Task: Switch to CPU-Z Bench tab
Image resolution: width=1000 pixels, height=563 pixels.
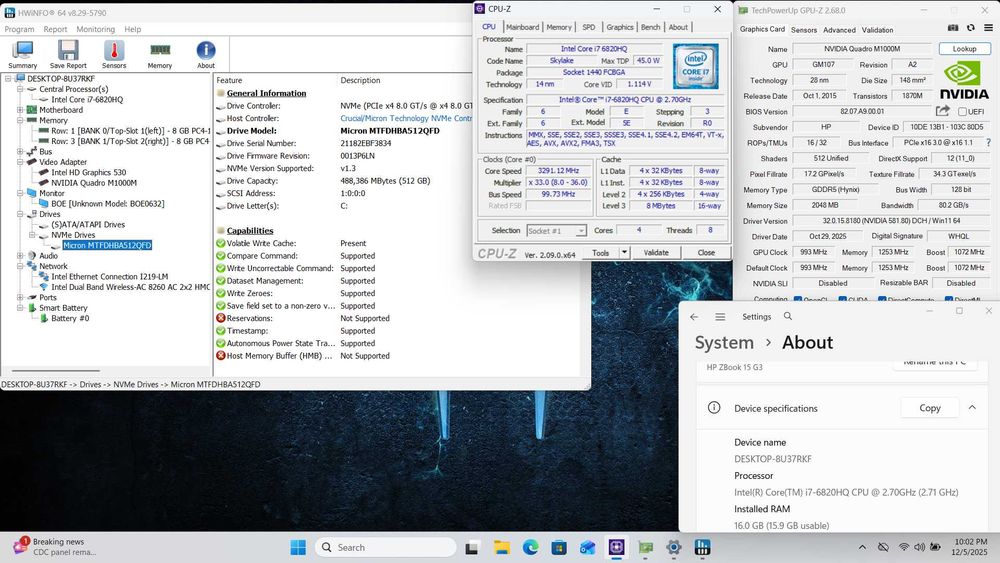Action: click(x=651, y=27)
